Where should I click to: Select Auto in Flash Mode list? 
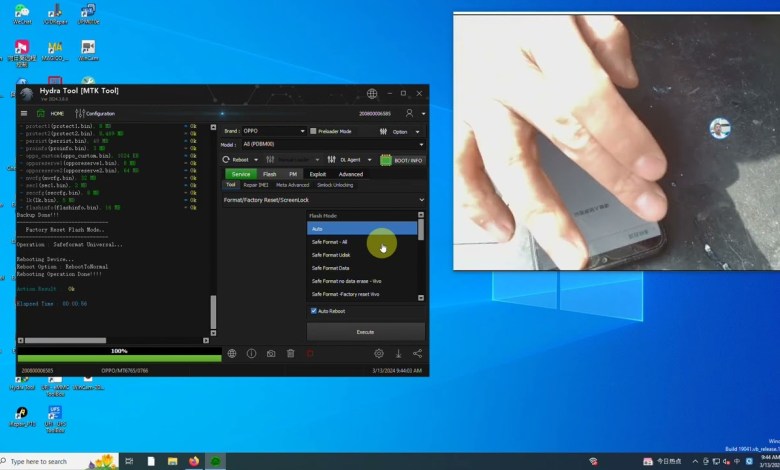362,229
